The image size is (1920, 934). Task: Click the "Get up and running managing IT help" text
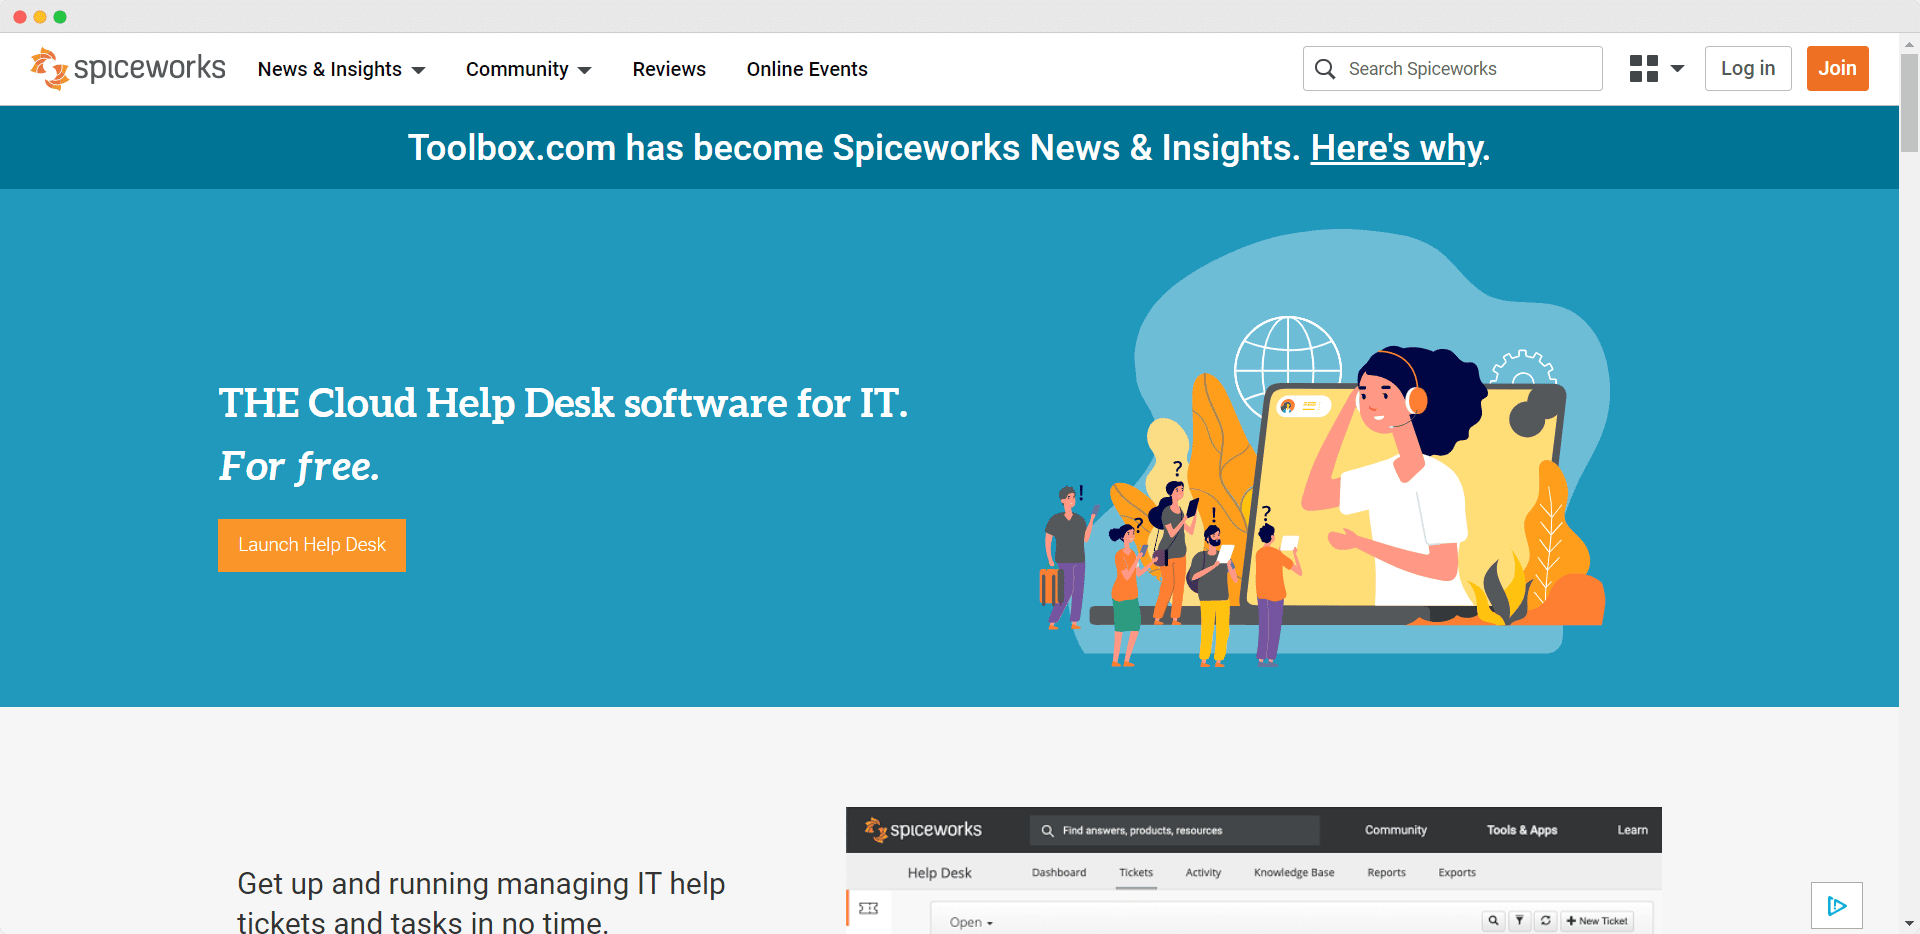(481, 884)
